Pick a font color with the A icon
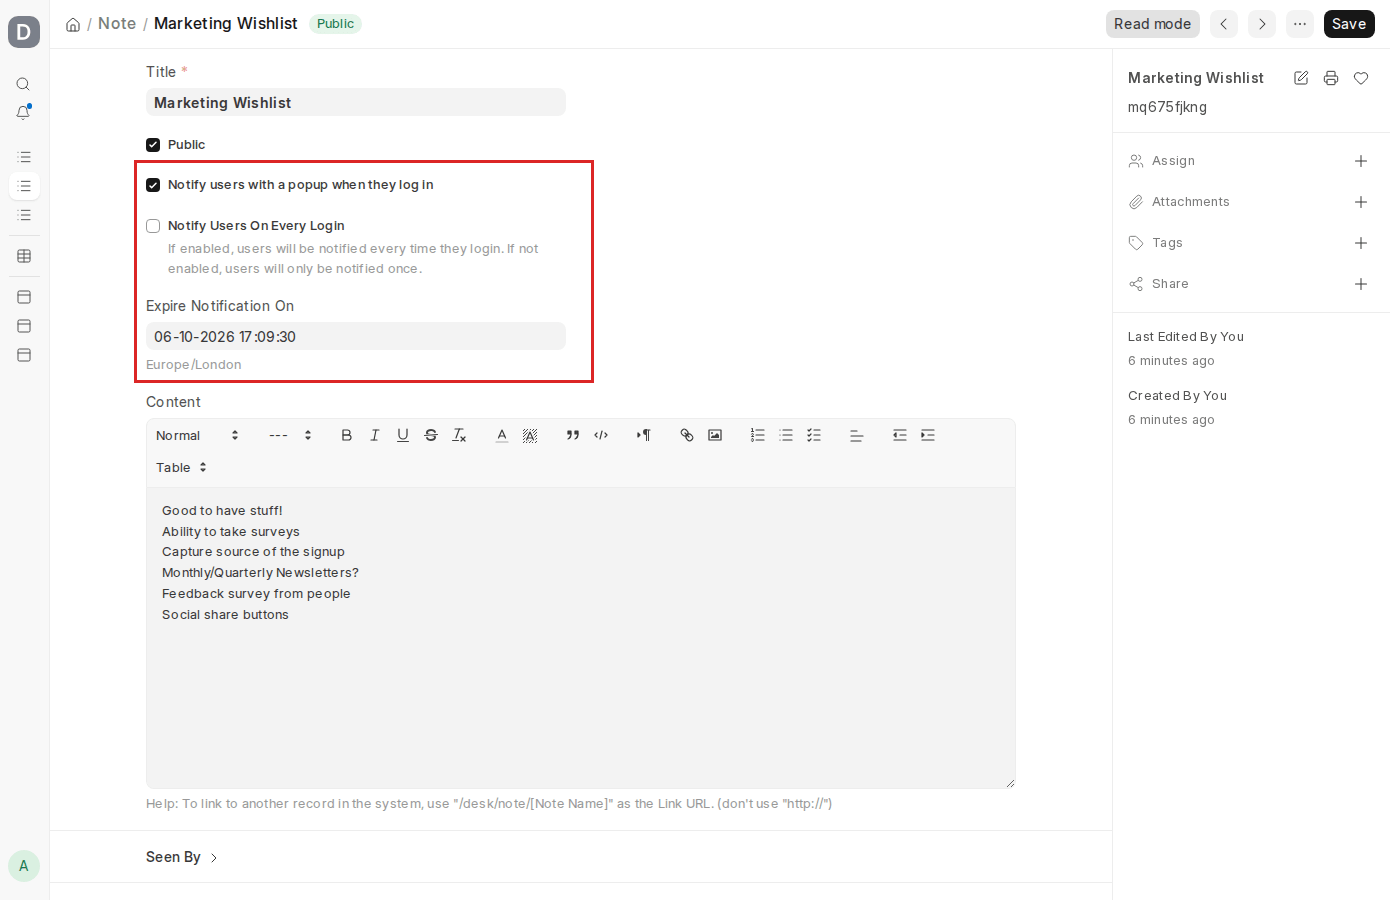Screen dimensions: 1400x900 pos(502,435)
